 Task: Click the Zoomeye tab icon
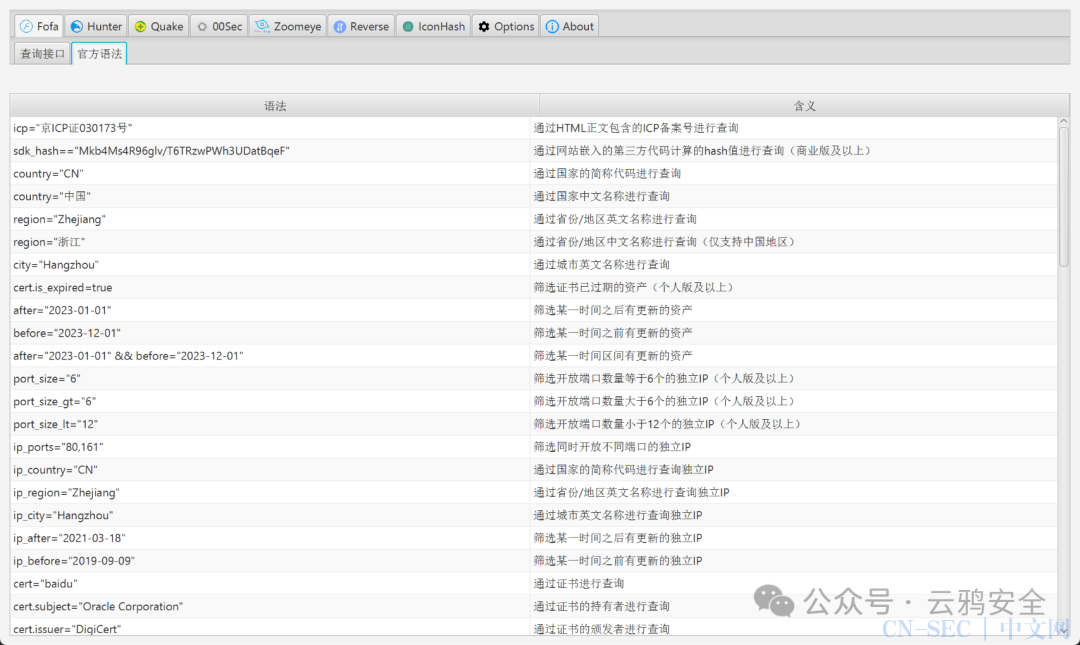[262, 26]
